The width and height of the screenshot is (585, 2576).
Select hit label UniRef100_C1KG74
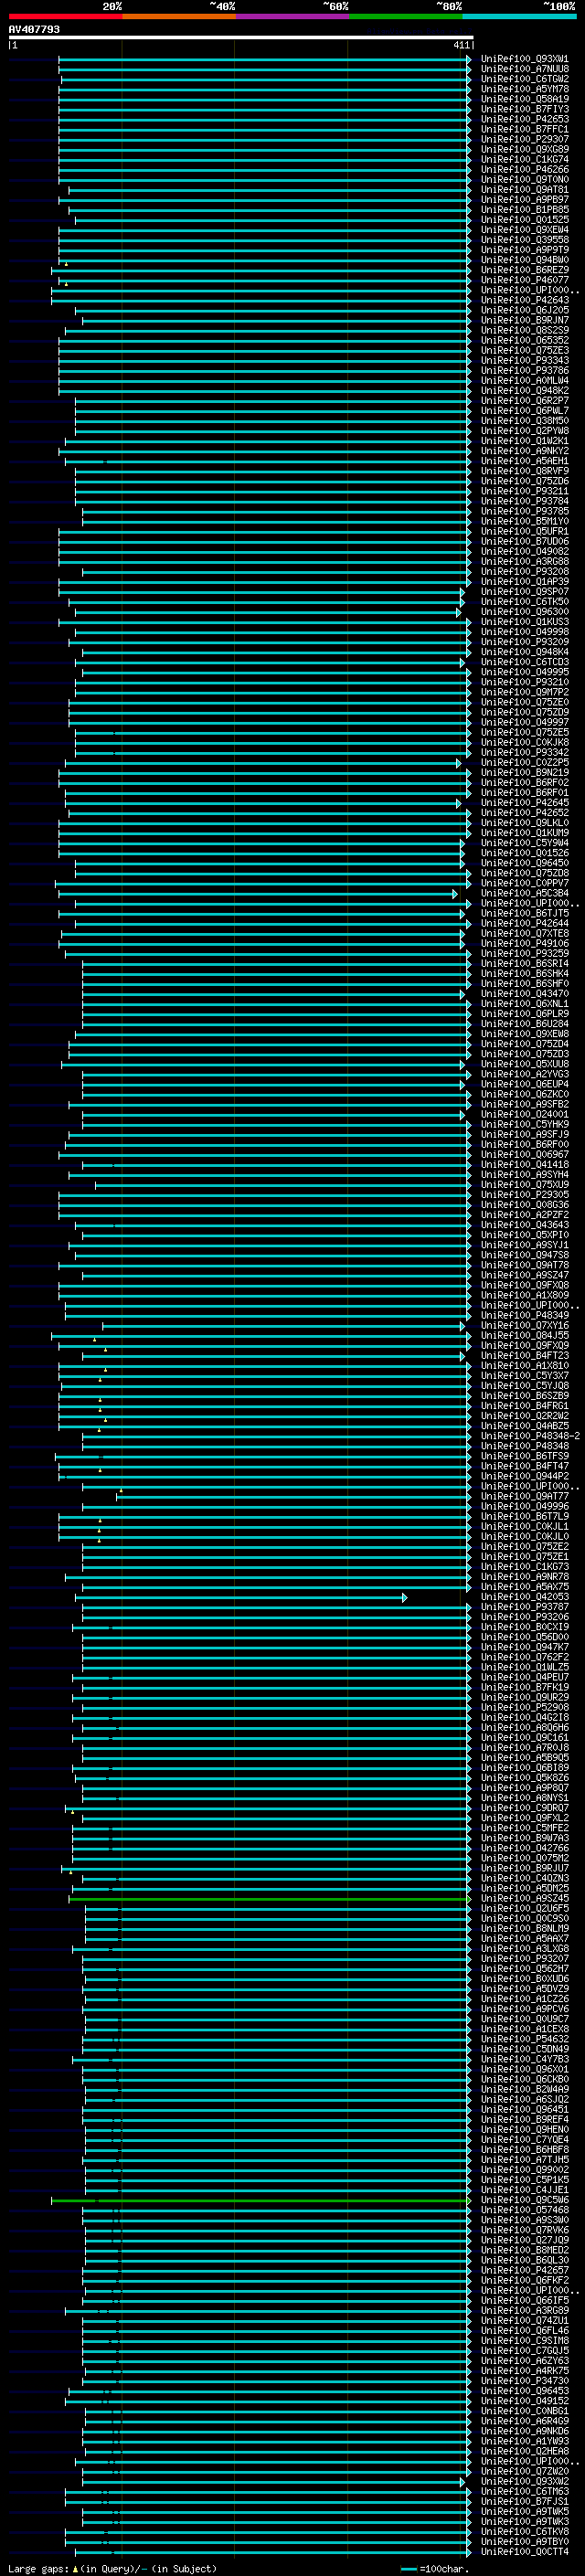[x=525, y=159]
